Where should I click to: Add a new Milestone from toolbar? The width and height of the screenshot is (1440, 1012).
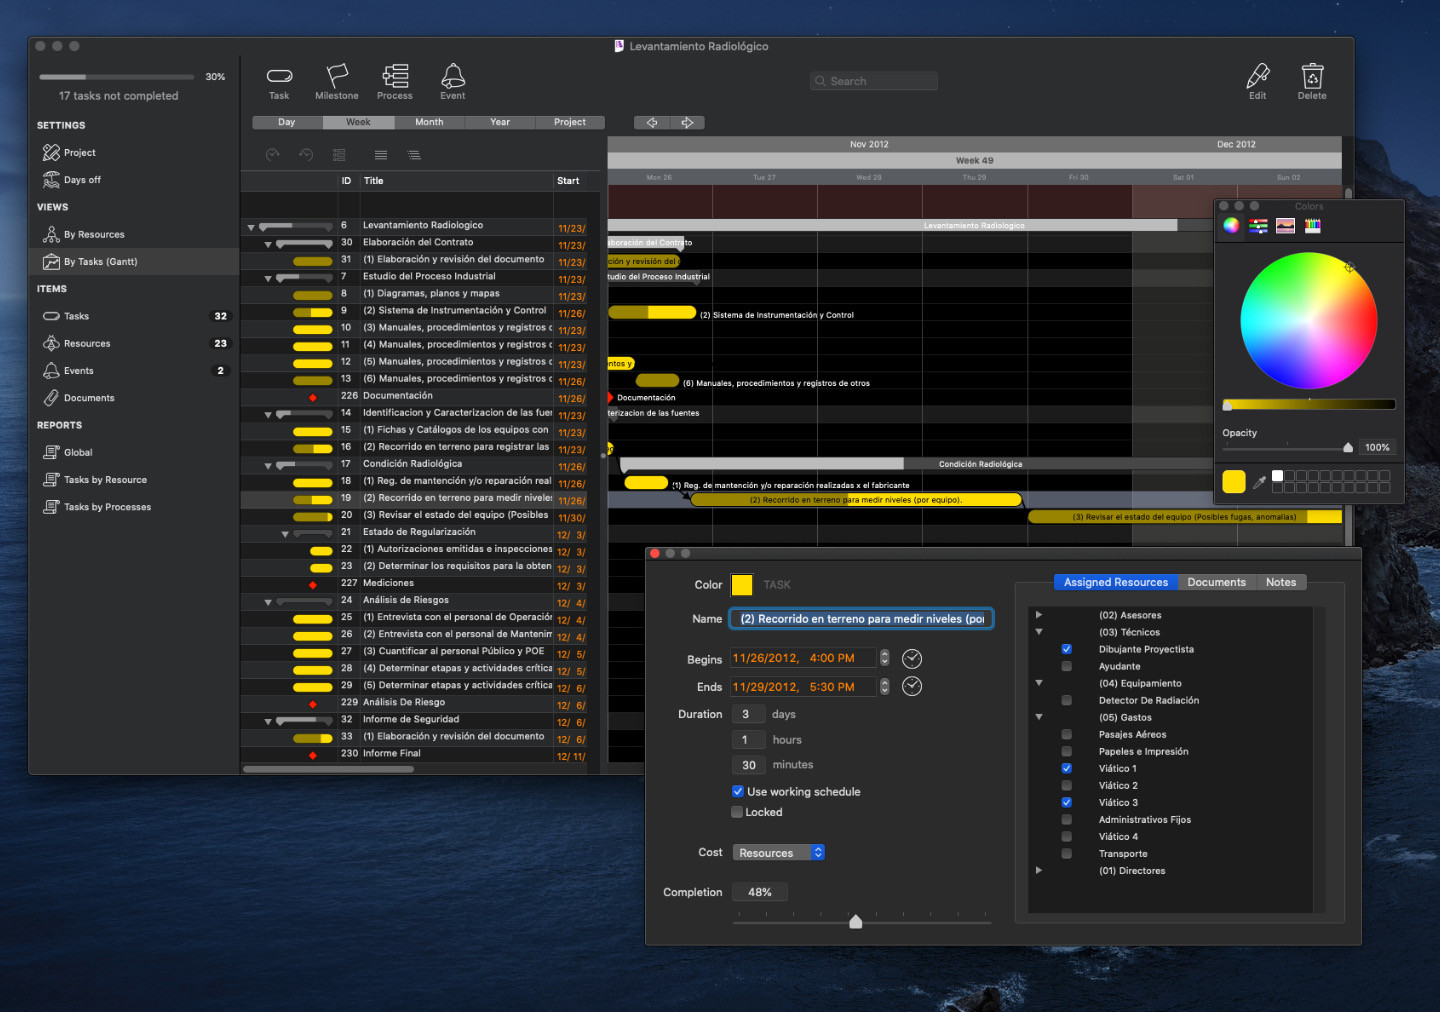coord(337,77)
